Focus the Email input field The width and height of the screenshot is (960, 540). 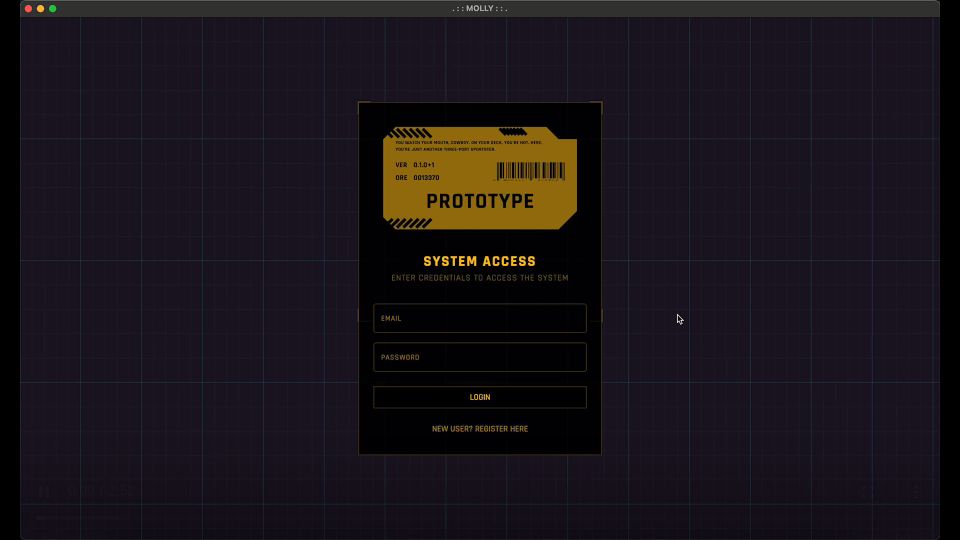pos(479,318)
